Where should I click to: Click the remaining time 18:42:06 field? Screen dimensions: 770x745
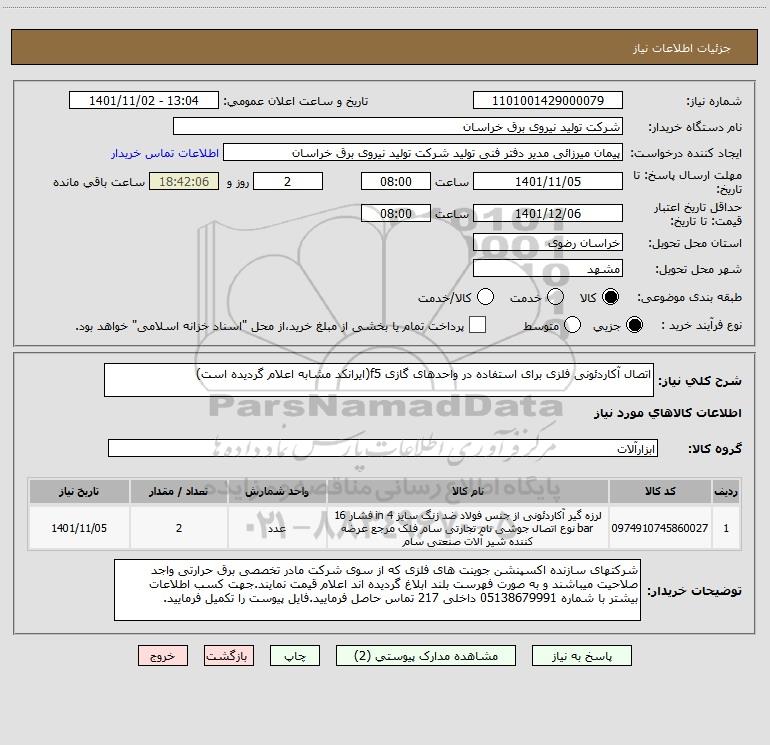coord(184,181)
